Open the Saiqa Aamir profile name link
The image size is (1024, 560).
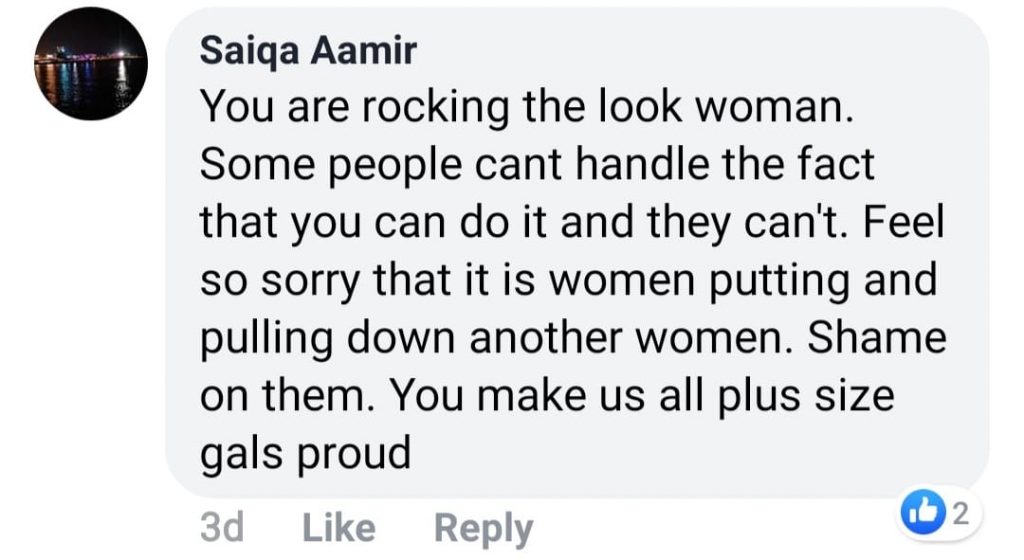point(308,50)
